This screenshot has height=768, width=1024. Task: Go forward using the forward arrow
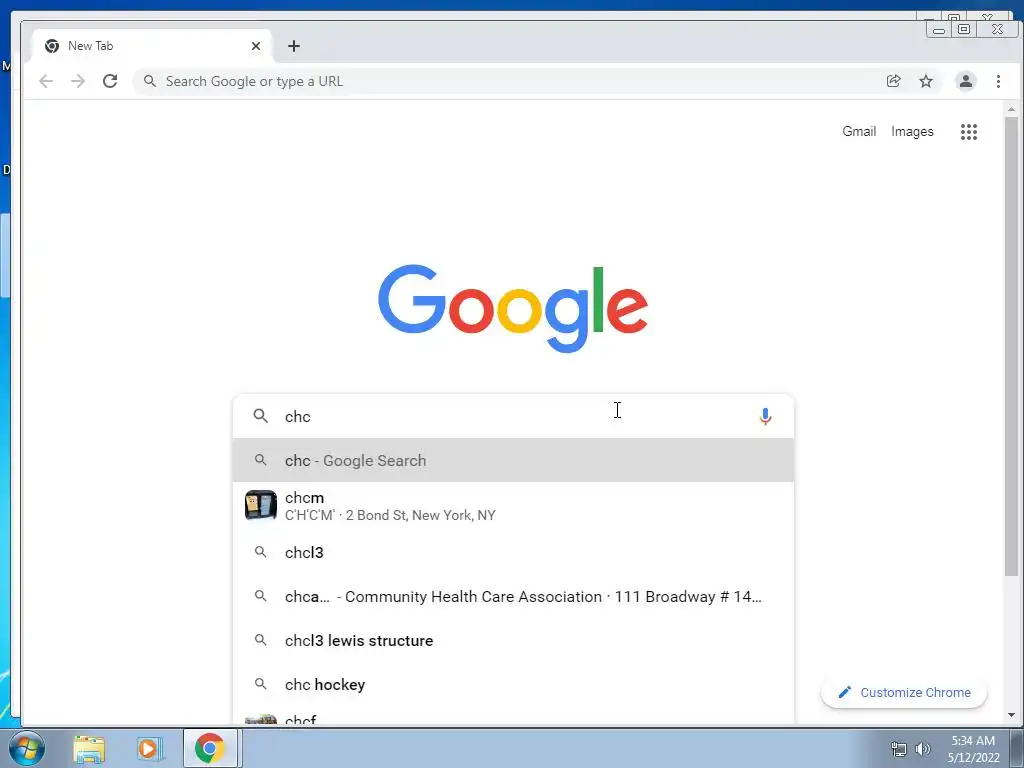[x=78, y=81]
